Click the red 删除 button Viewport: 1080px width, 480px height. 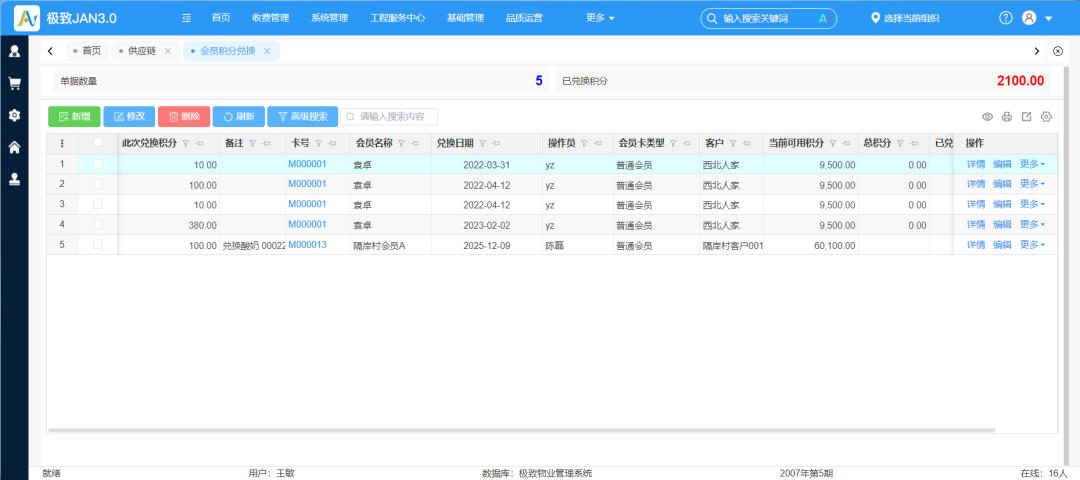(x=184, y=116)
